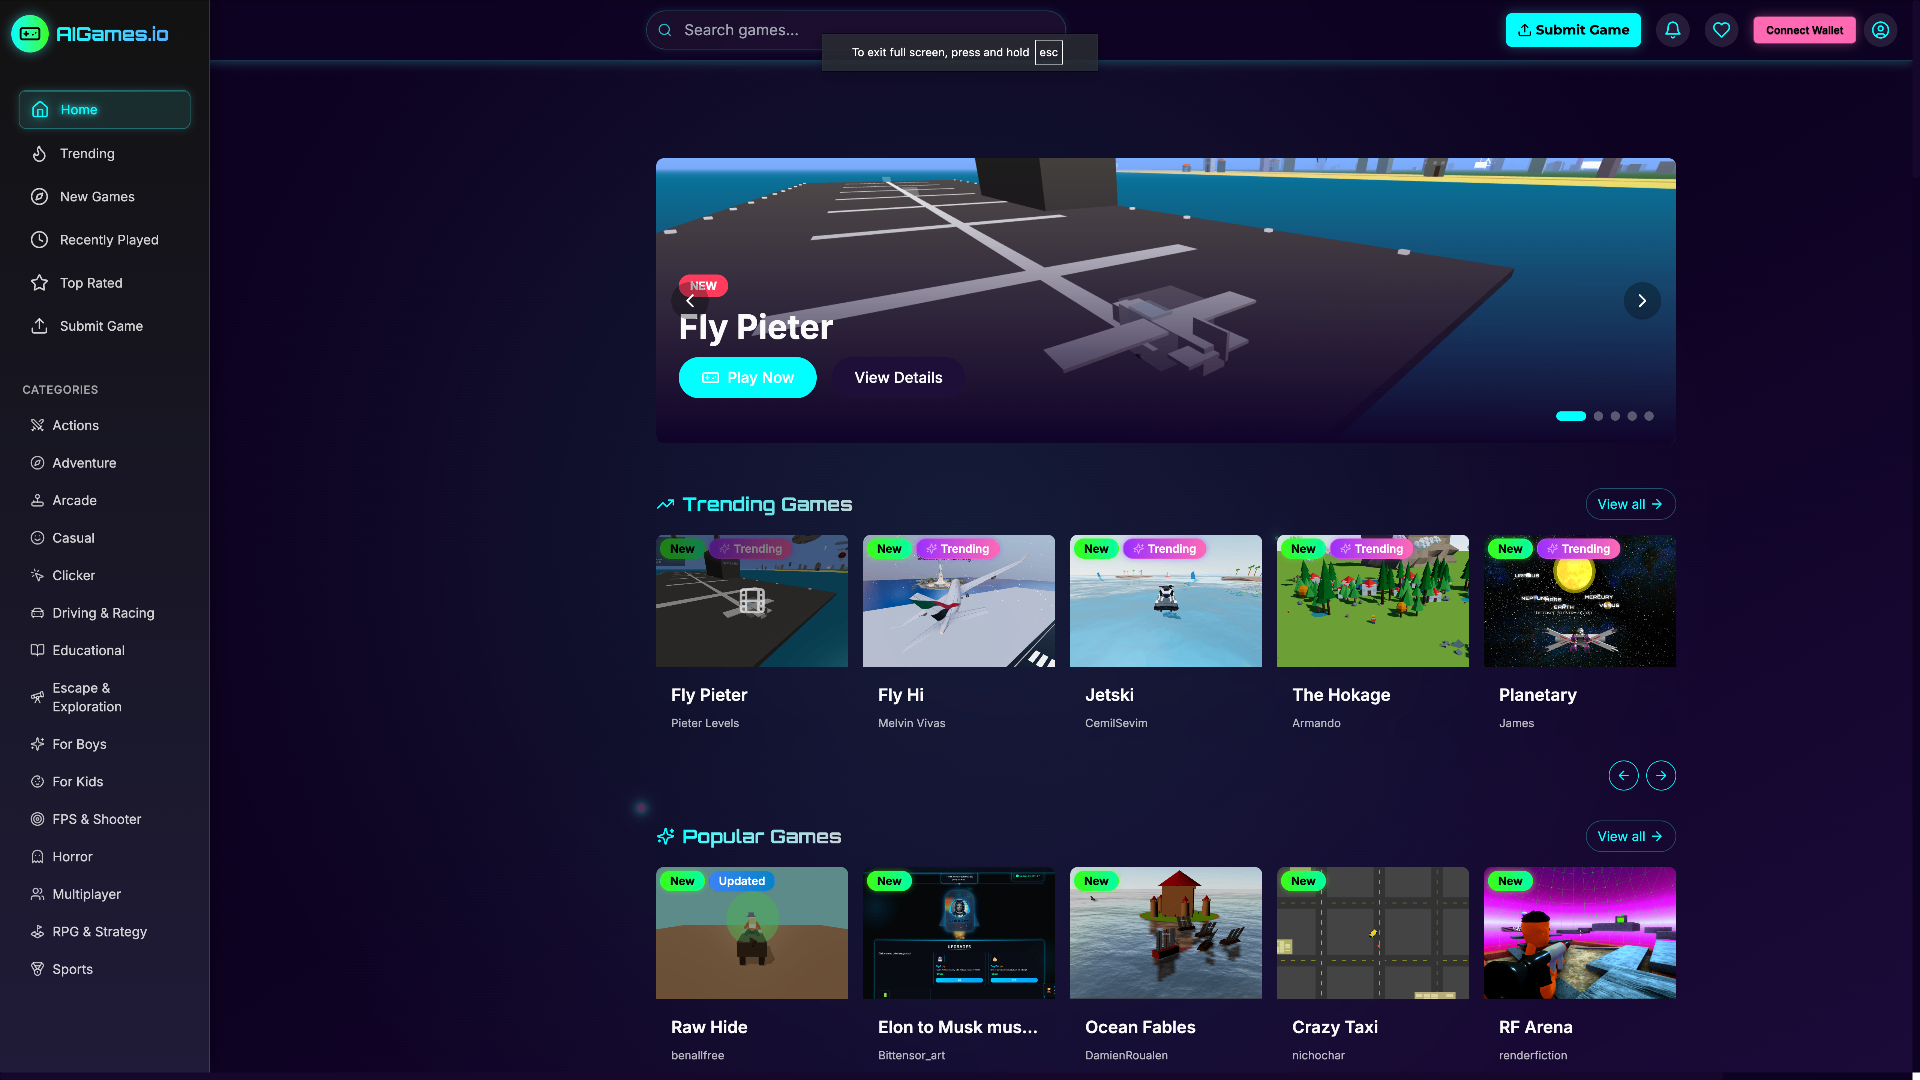Open Jetski game thumbnail
This screenshot has width=1920, height=1080.
(1165, 601)
